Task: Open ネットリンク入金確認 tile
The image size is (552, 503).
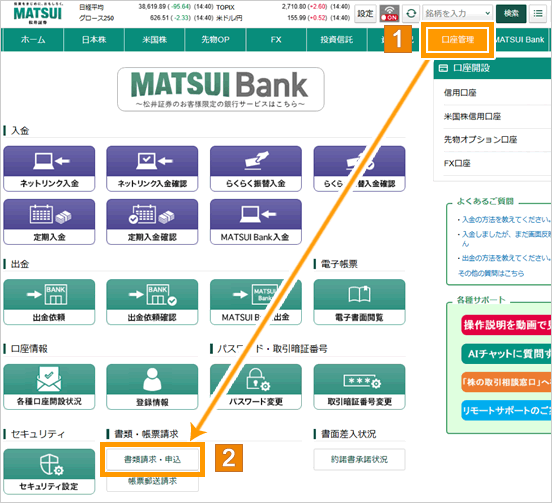Action: (x=152, y=169)
